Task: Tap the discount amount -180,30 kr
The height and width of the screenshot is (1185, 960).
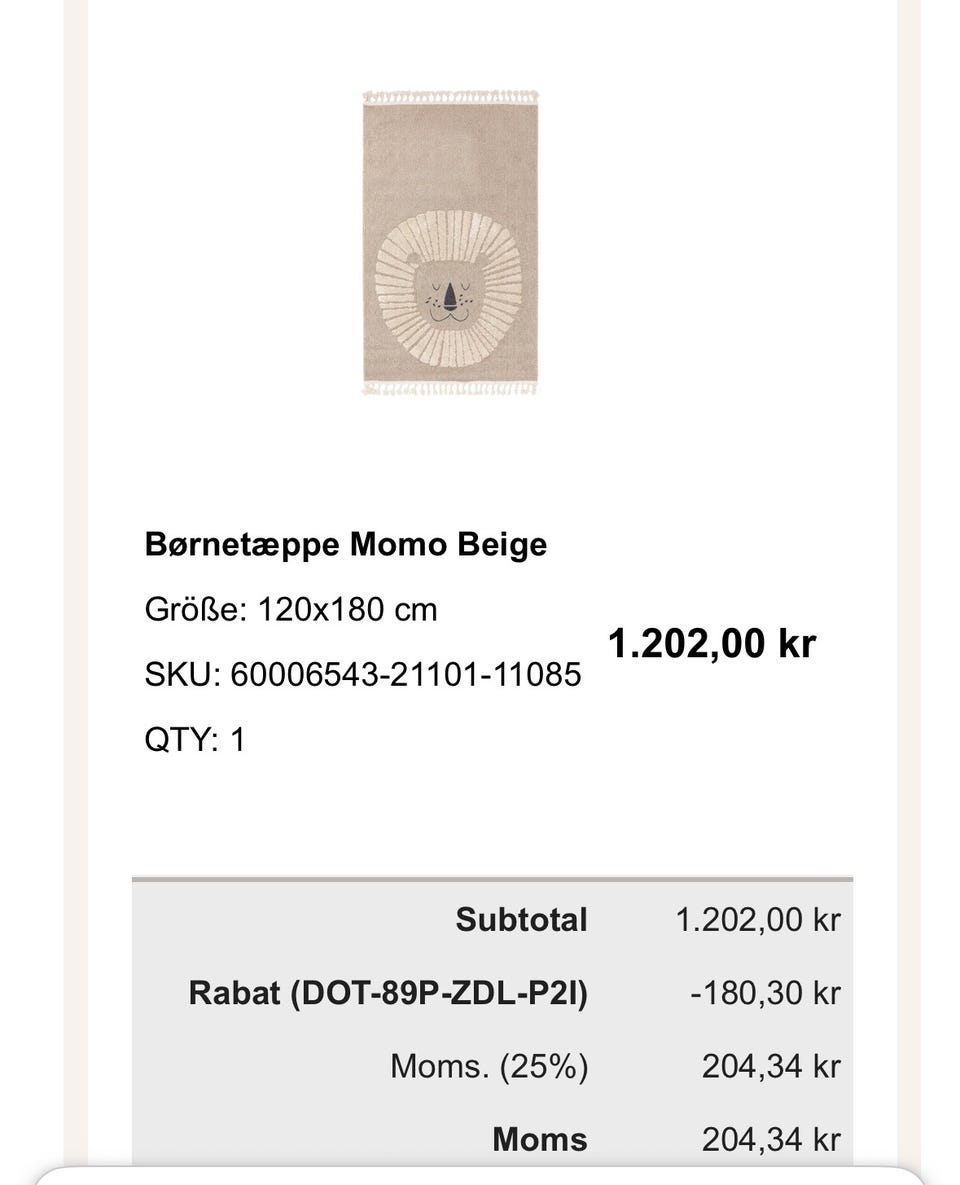Action: [x=765, y=993]
